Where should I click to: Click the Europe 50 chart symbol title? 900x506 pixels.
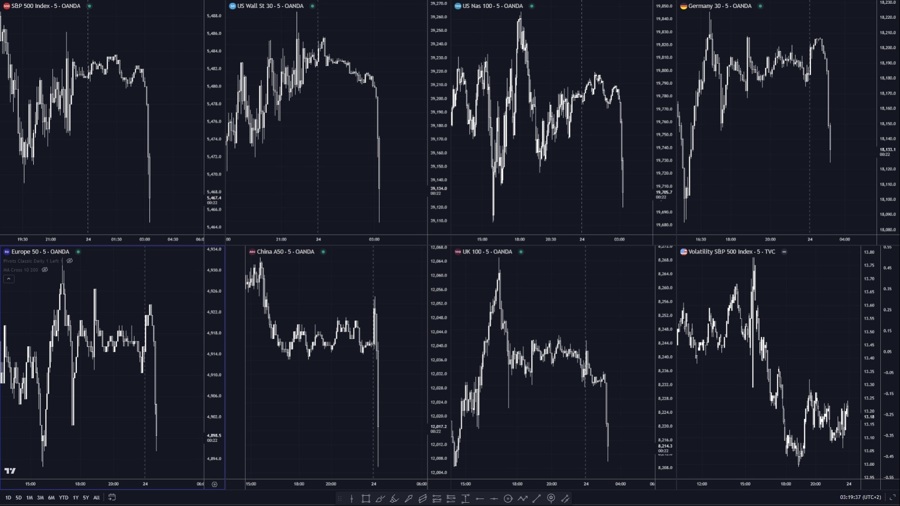point(40,251)
